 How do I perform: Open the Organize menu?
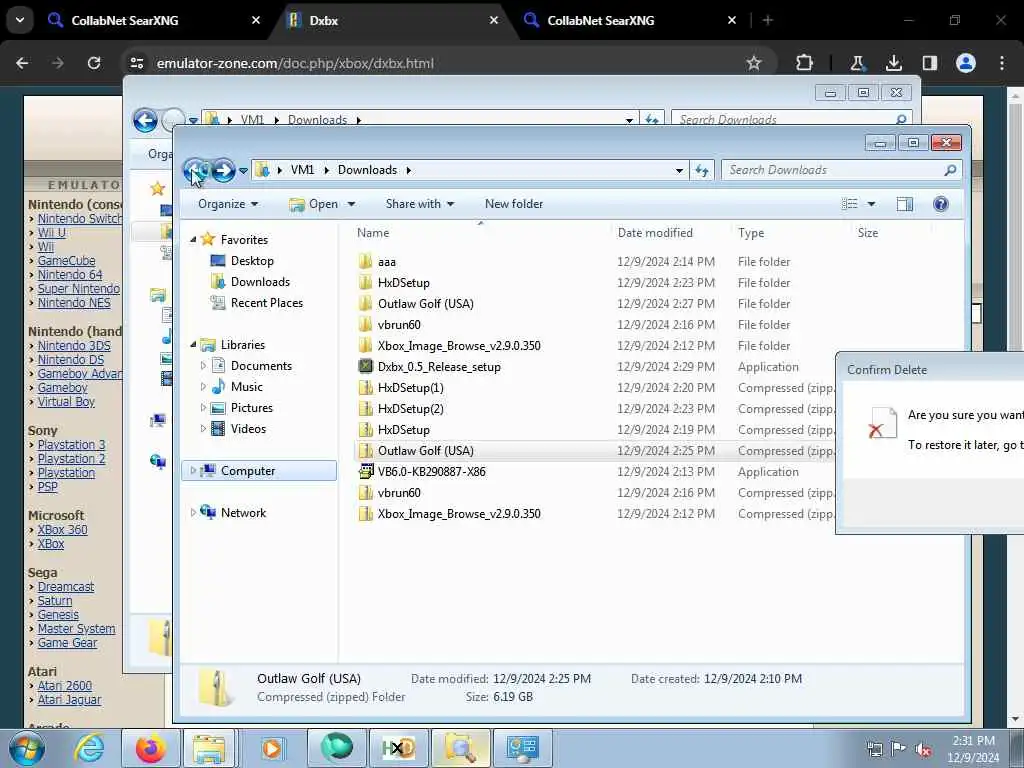coord(228,204)
